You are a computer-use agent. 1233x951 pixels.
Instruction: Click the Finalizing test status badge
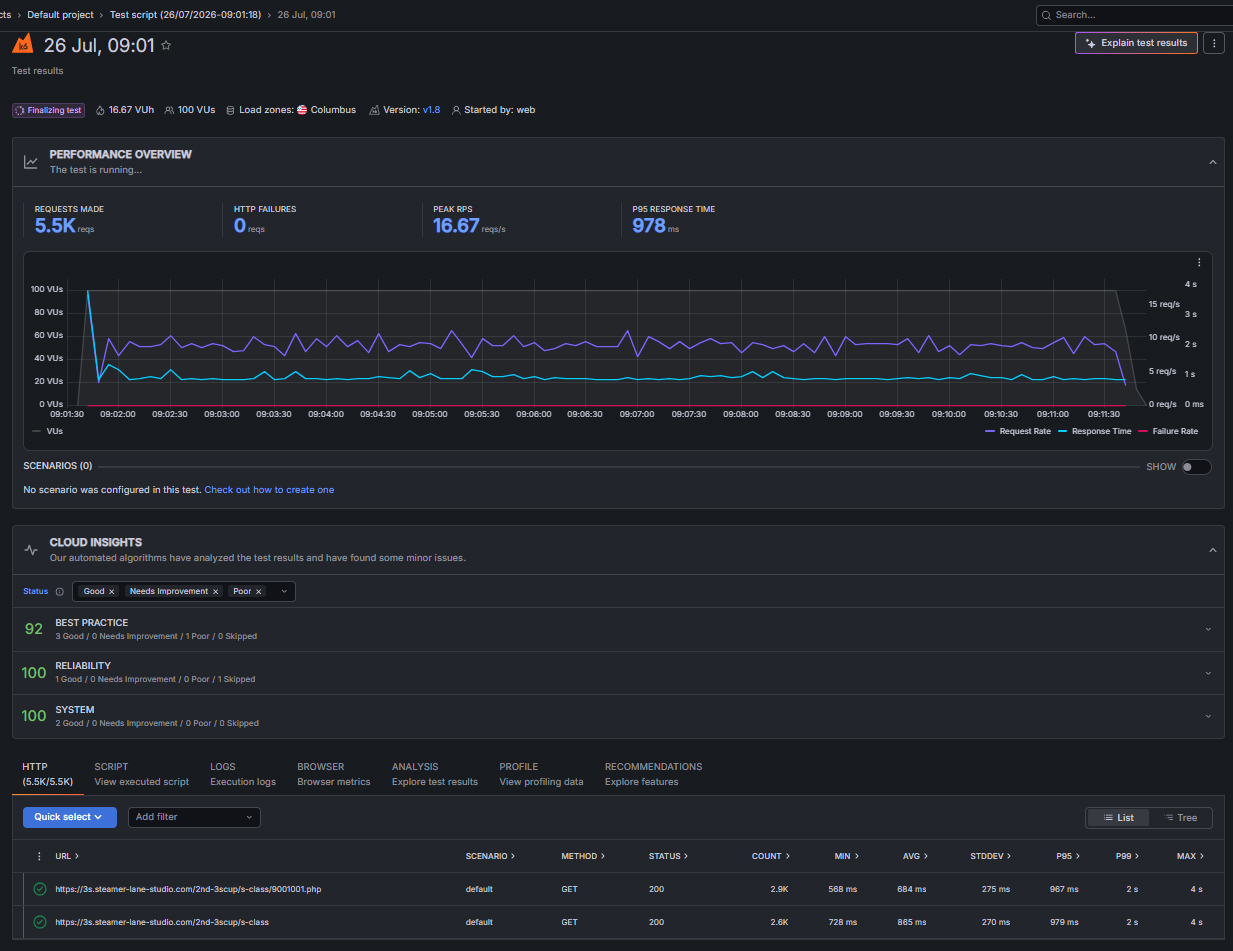coord(49,110)
